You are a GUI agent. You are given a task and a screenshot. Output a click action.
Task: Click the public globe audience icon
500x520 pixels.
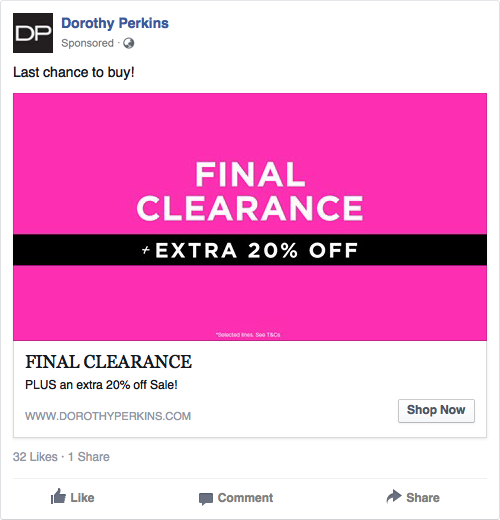pos(129,43)
